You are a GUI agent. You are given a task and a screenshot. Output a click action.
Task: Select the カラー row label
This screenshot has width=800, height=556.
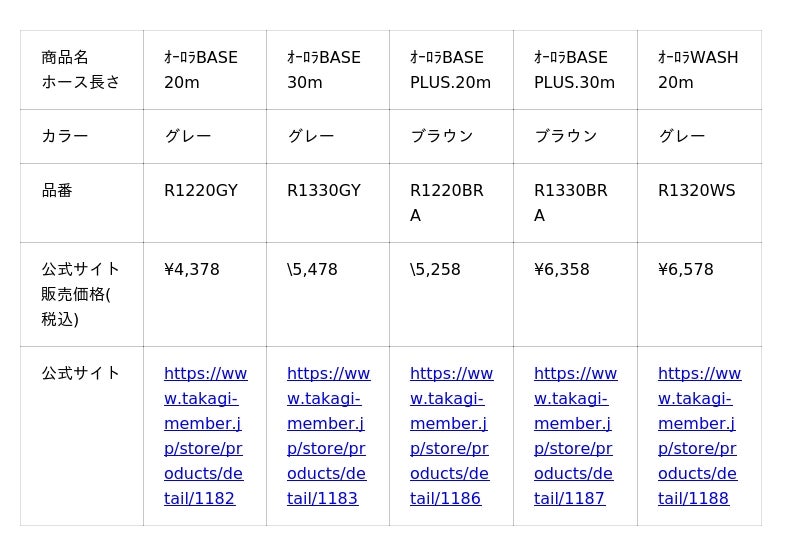pyautogui.click(x=65, y=136)
